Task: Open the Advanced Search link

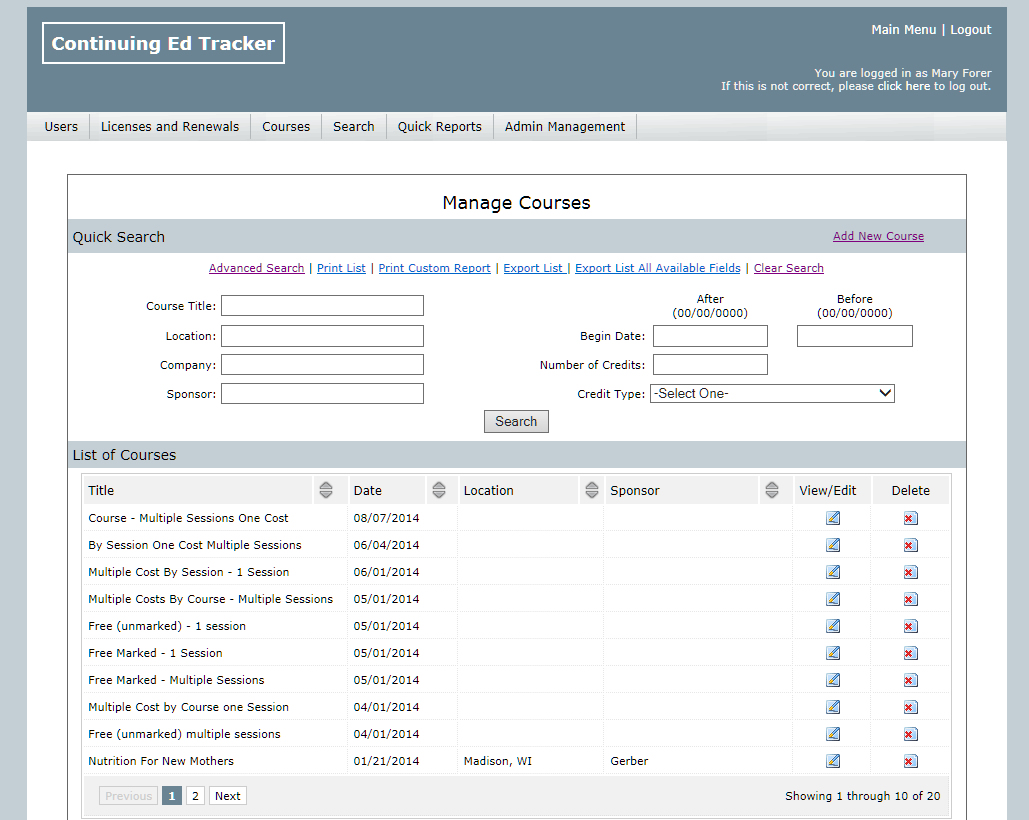Action: tap(256, 268)
